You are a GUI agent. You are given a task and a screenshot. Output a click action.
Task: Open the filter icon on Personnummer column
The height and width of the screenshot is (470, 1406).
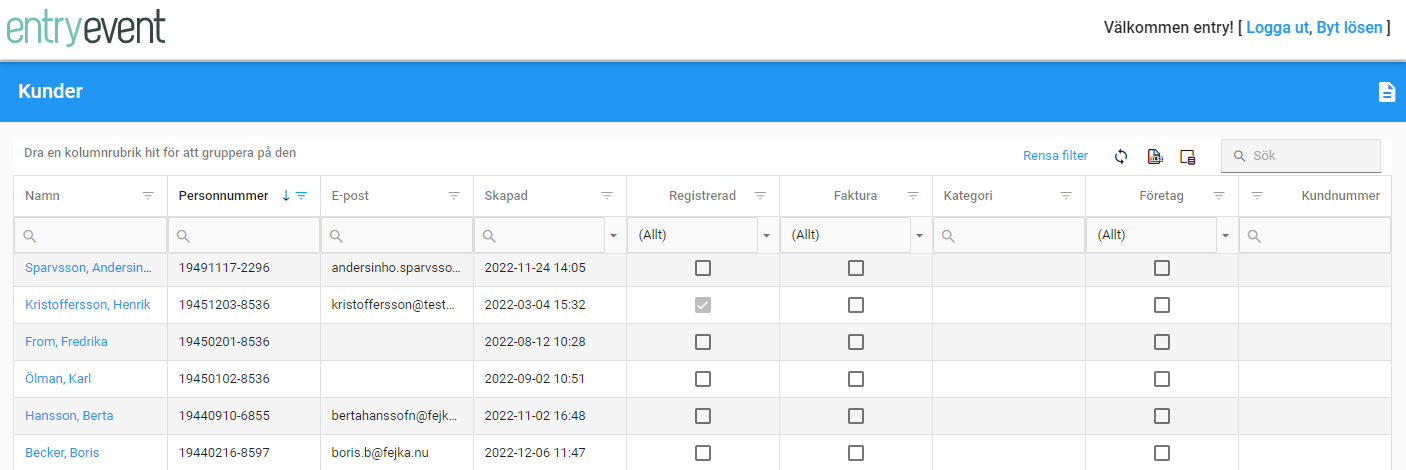pyautogui.click(x=301, y=196)
